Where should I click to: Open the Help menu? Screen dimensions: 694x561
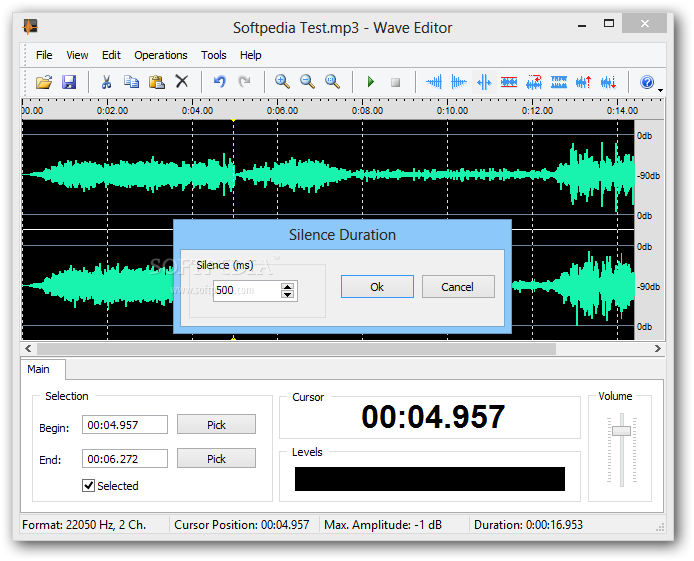[251, 55]
